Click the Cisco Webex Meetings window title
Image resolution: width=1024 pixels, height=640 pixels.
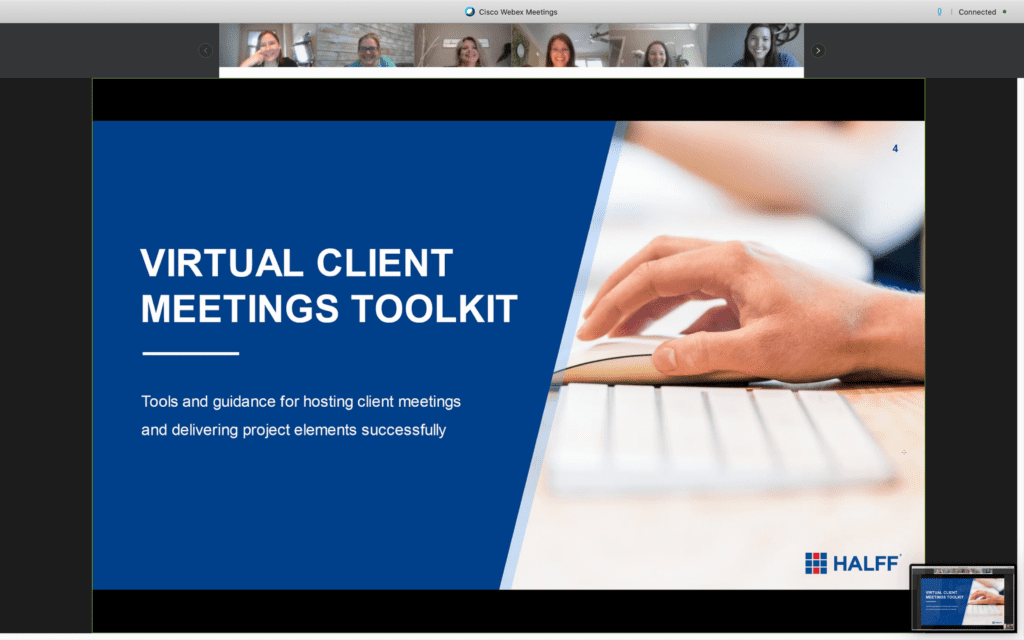518,12
